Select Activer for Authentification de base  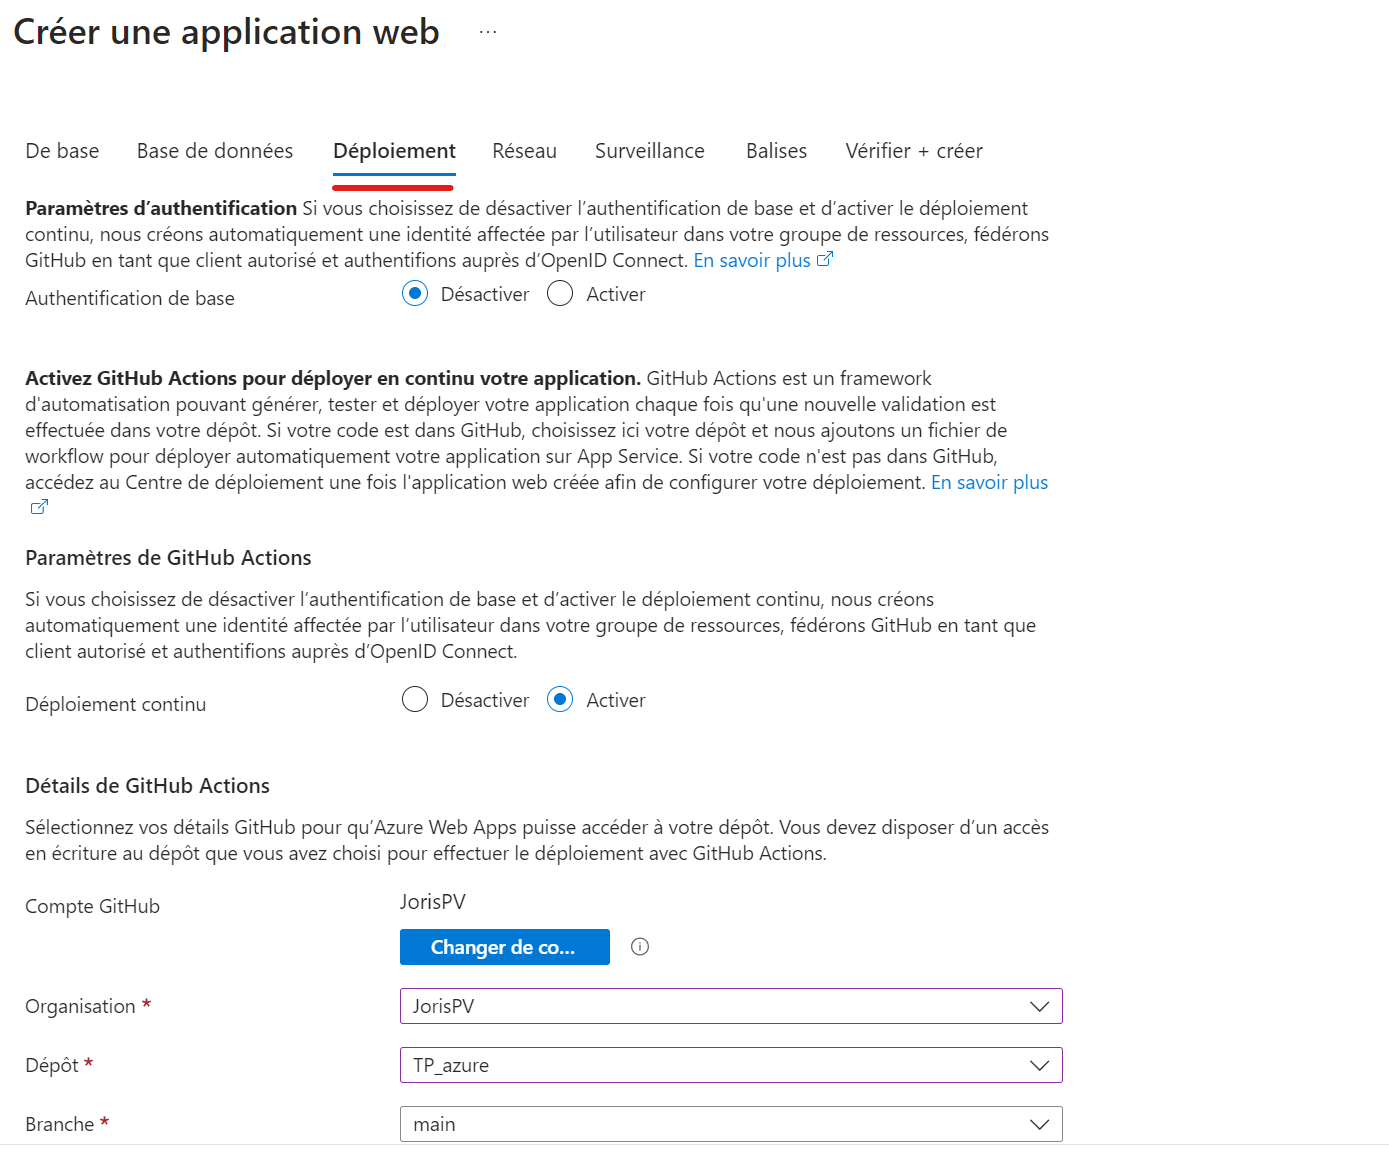pyautogui.click(x=560, y=294)
